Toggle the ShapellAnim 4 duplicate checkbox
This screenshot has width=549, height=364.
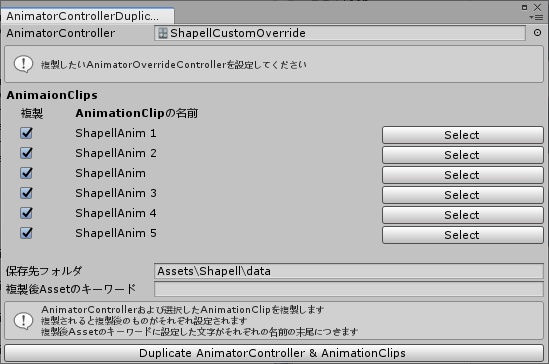click(26, 213)
